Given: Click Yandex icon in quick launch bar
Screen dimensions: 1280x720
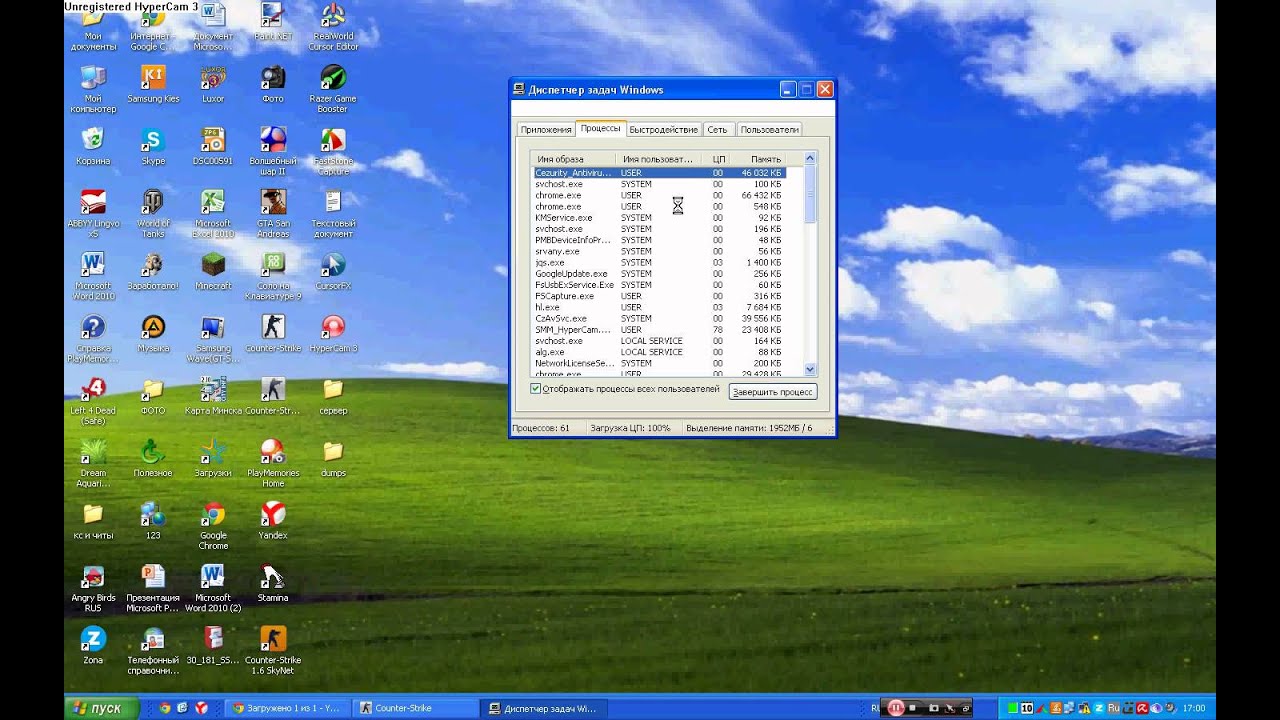Looking at the screenshot, I should (201, 707).
